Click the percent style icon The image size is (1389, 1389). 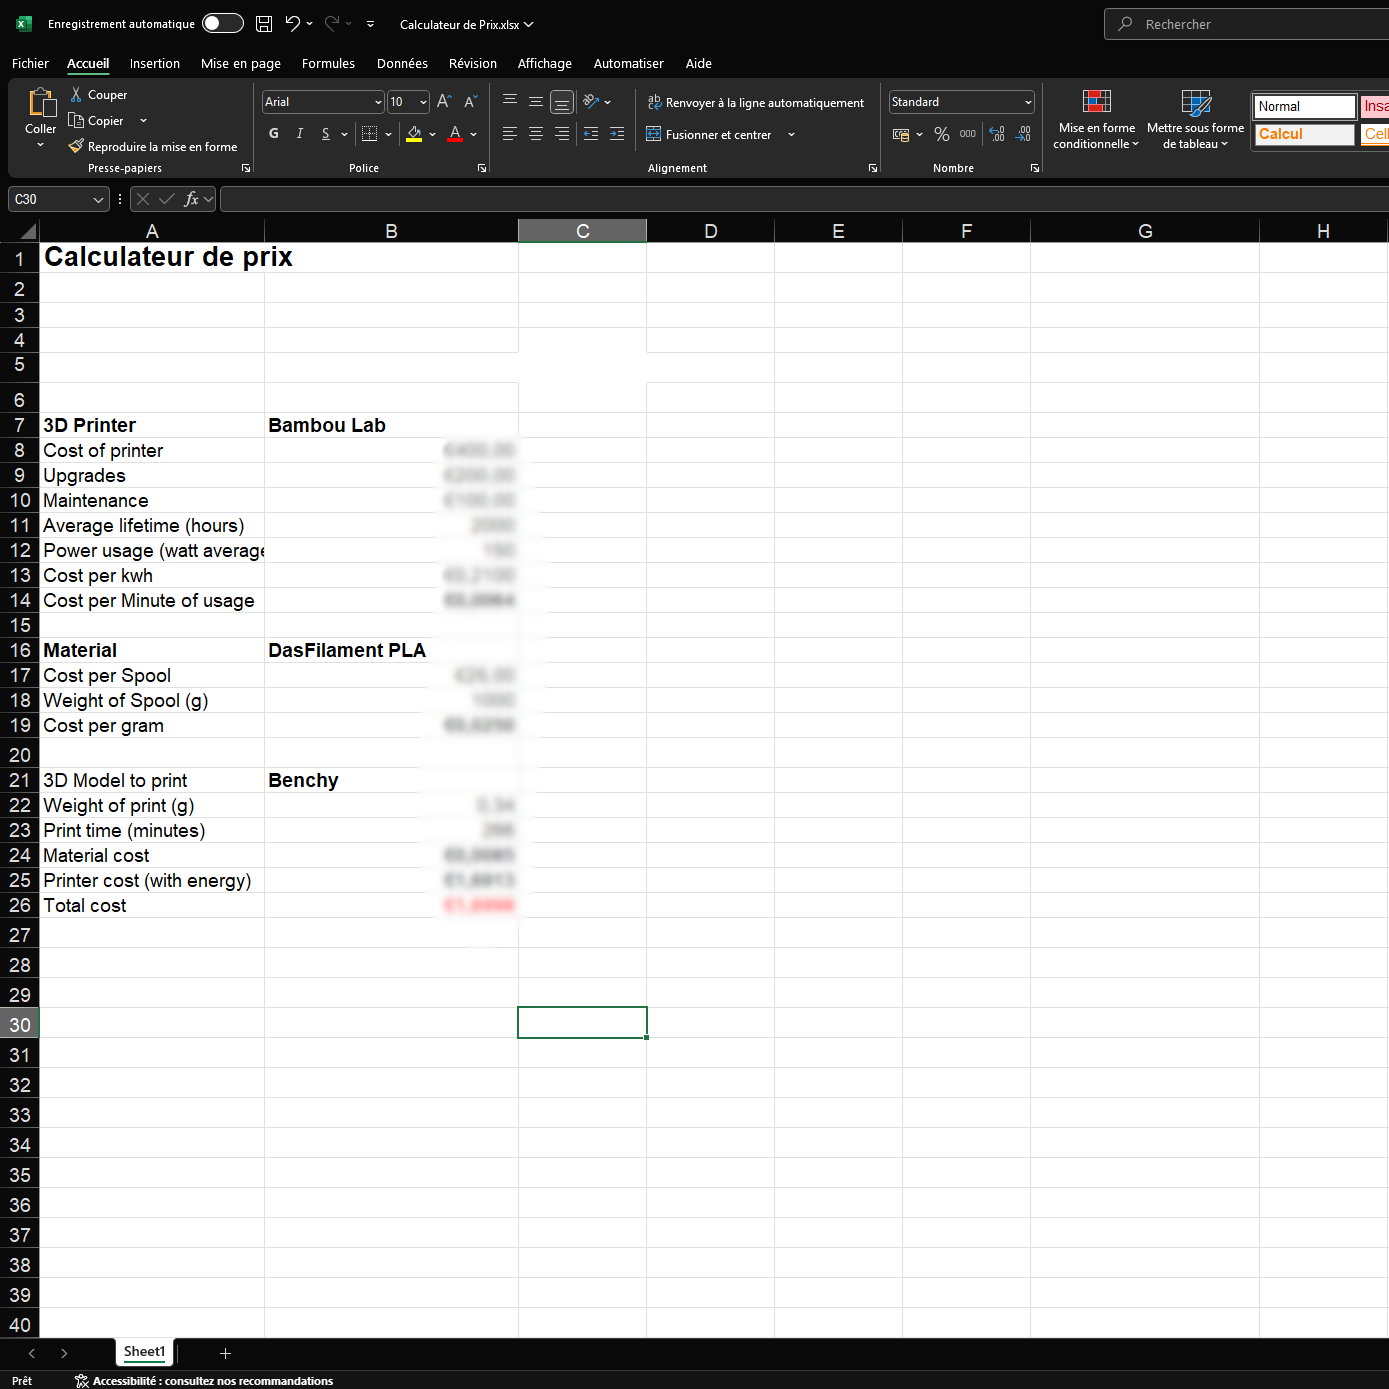coord(941,134)
